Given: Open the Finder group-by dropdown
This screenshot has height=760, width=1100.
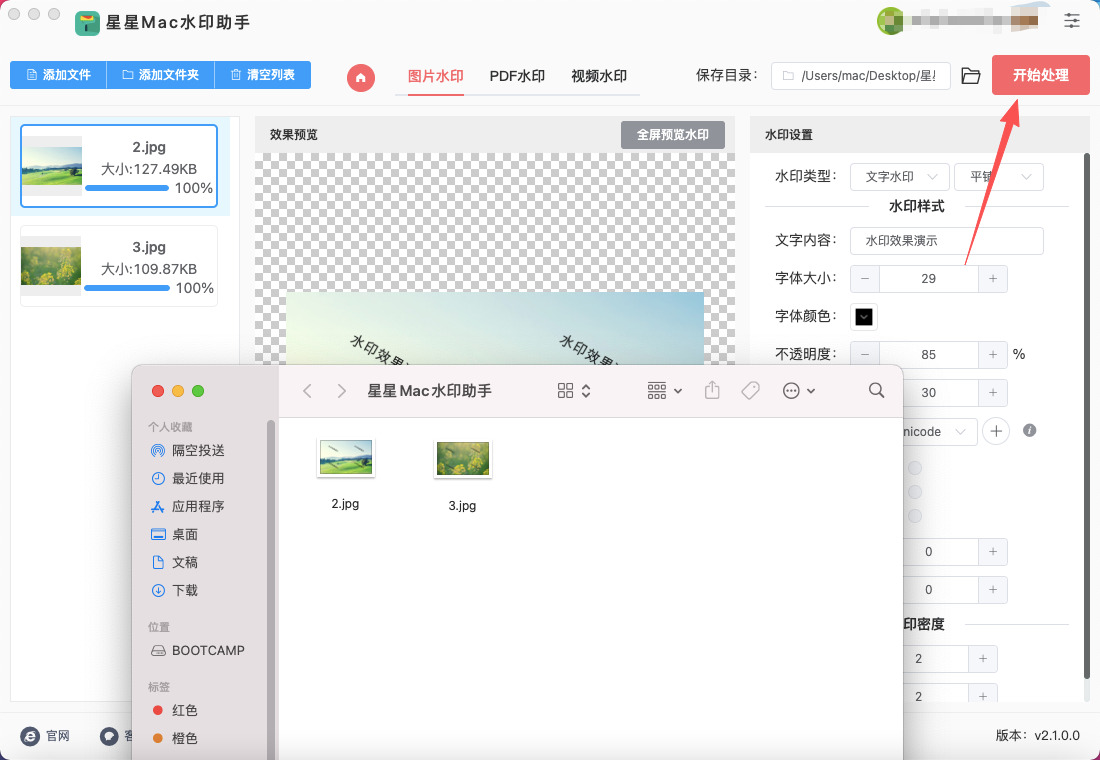Looking at the screenshot, I should [665, 390].
